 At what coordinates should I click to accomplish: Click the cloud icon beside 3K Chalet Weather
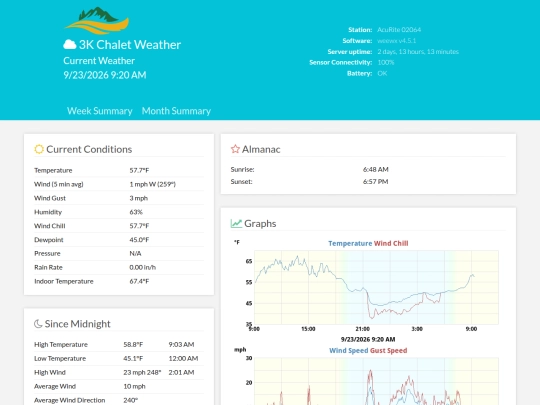point(70,44)
